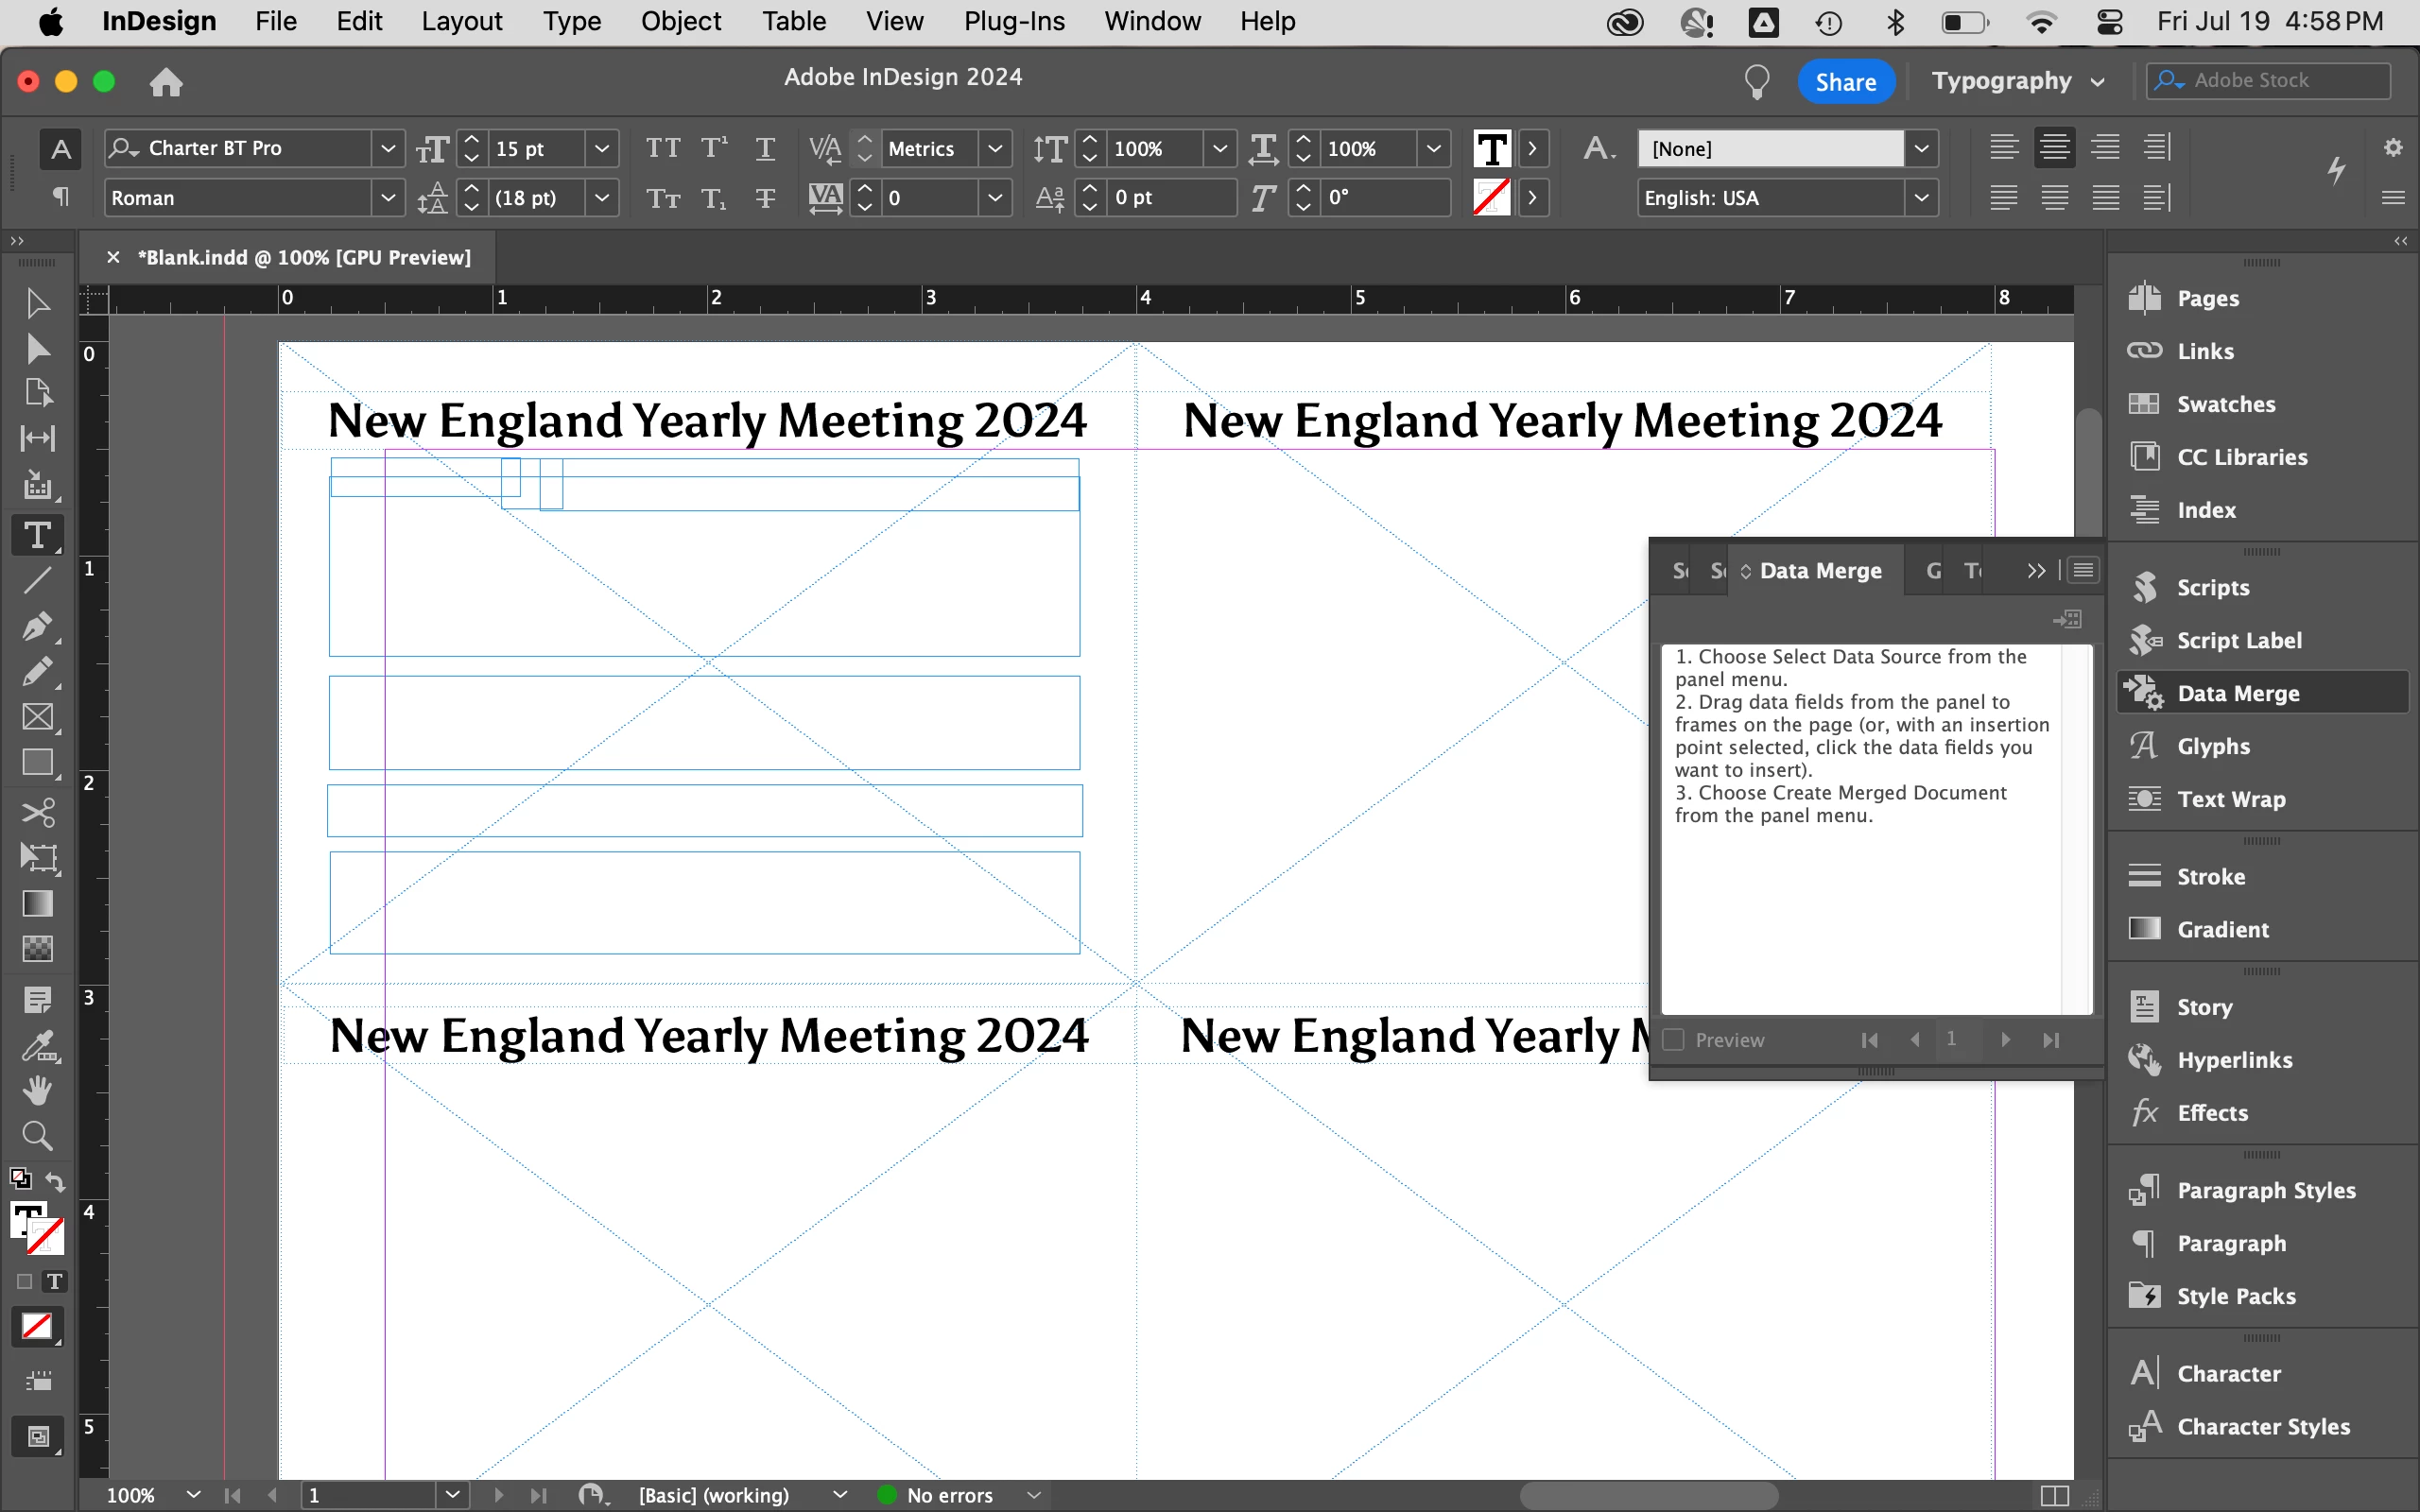Select the Rectangle Frame tool
The image size is (2420, 1512).
pos(37,717)
